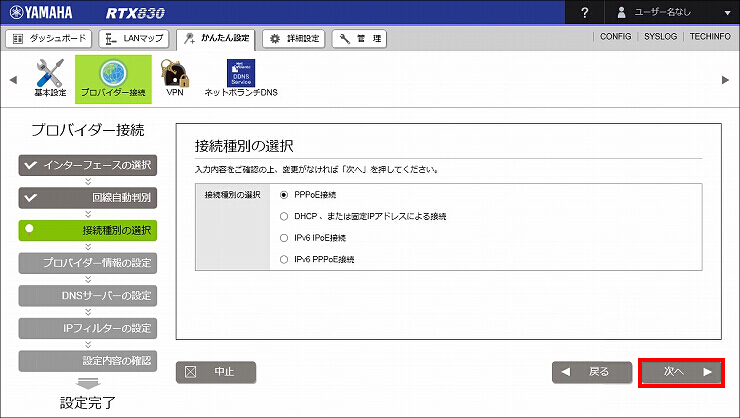The width and height of the screenshot is (740, 418).
Task: Open the VPN lock icon
Action: tap(175, 77)
